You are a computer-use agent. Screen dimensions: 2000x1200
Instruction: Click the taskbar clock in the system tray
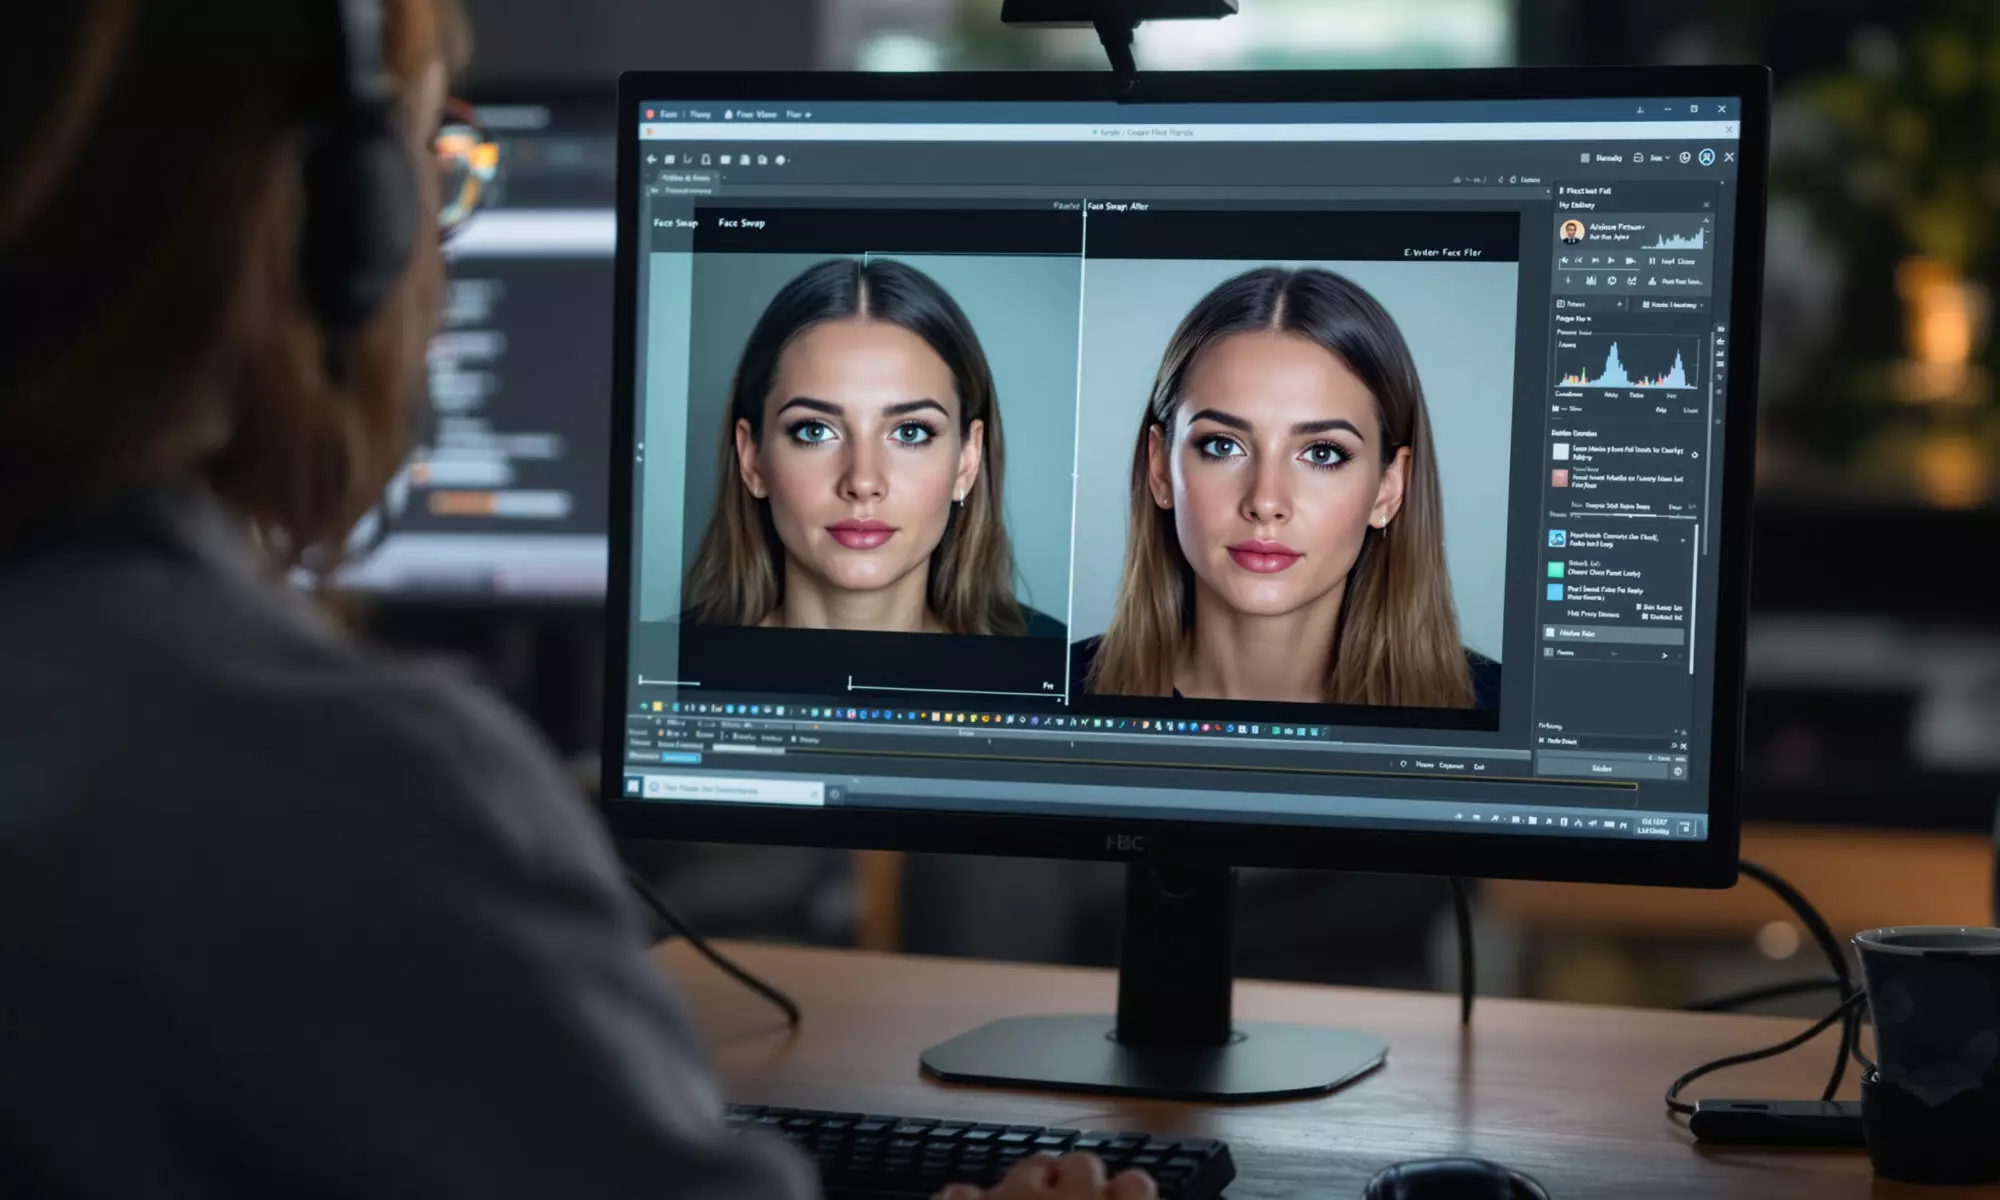point(1653,826)
